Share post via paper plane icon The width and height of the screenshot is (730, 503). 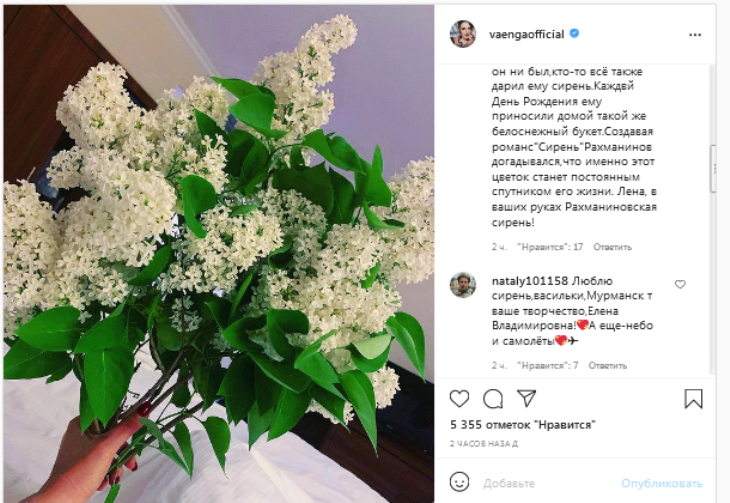pyautogui.click(x=527, y=399)
